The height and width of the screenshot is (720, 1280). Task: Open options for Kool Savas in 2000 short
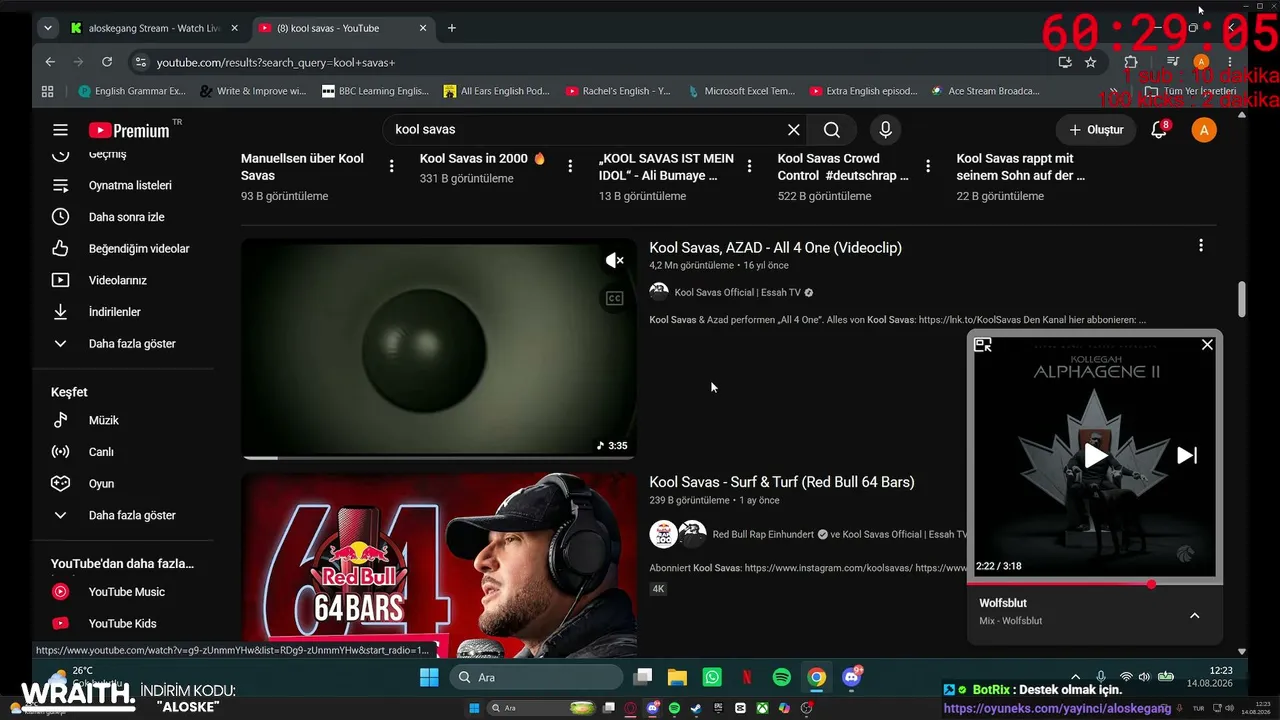[570, 166]
